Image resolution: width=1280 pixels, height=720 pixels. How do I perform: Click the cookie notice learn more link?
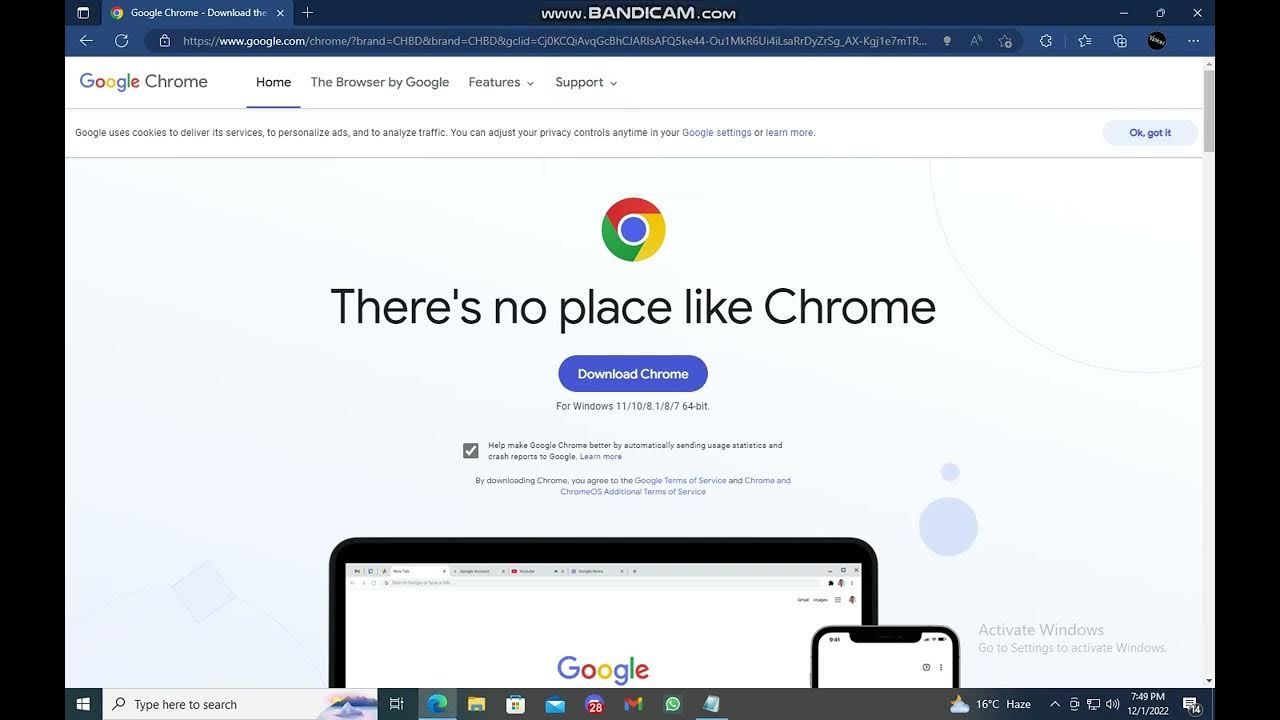click(x=789, y=132)
